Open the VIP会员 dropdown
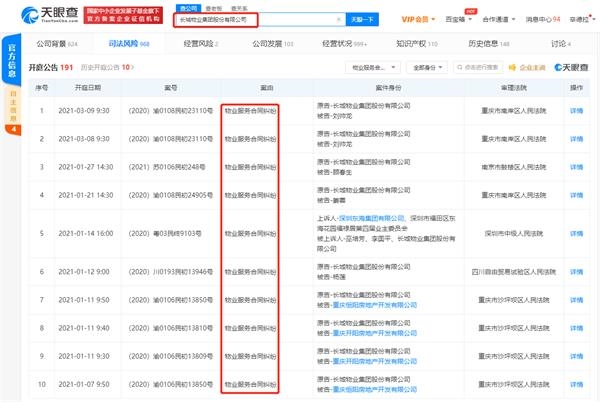 (418, 19)
